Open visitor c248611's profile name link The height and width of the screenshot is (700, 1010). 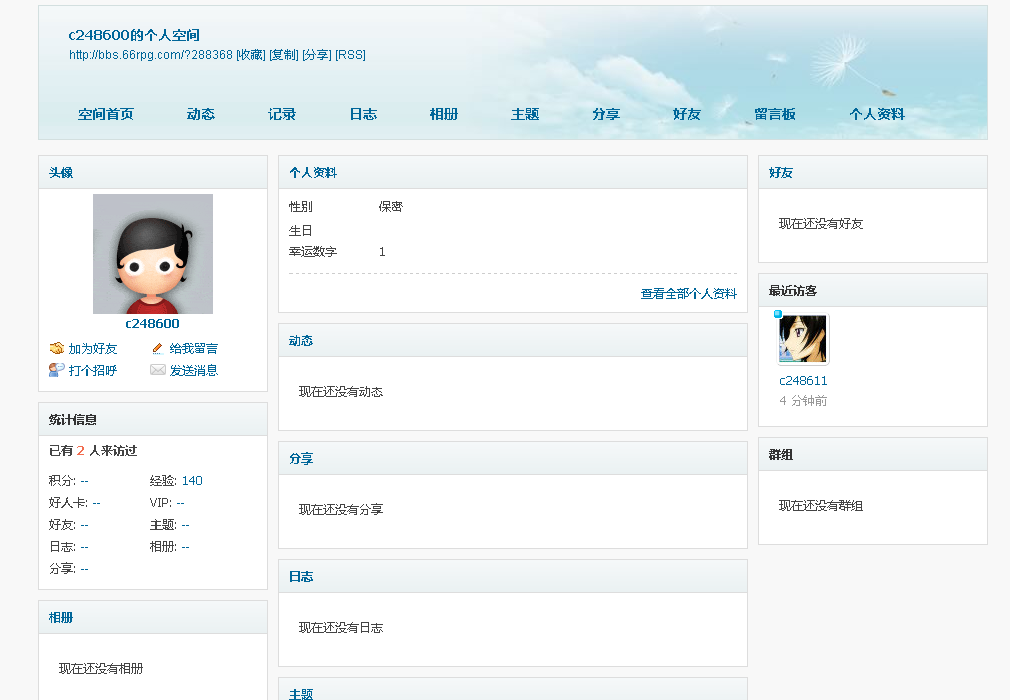click(803, 381)
